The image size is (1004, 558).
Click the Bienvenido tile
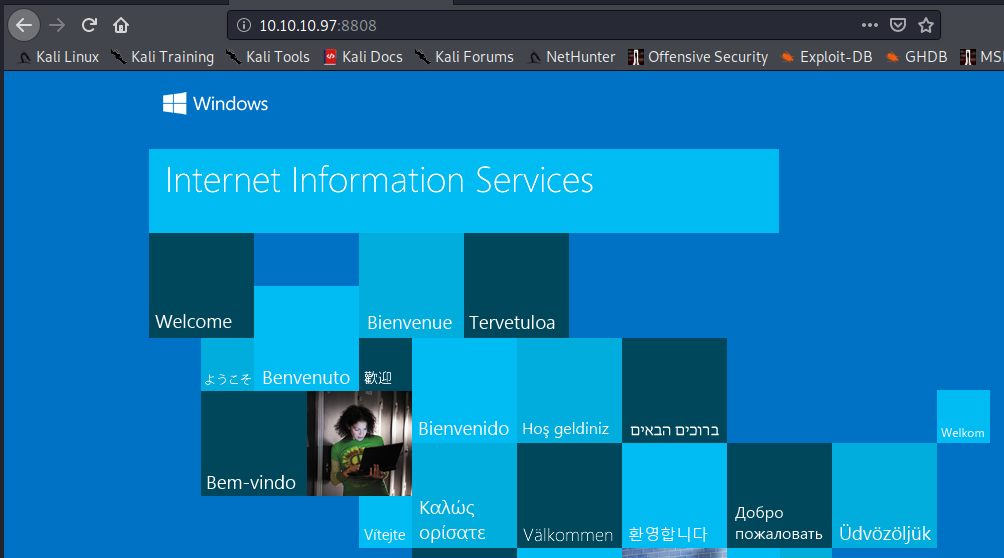tap(464, 390)
